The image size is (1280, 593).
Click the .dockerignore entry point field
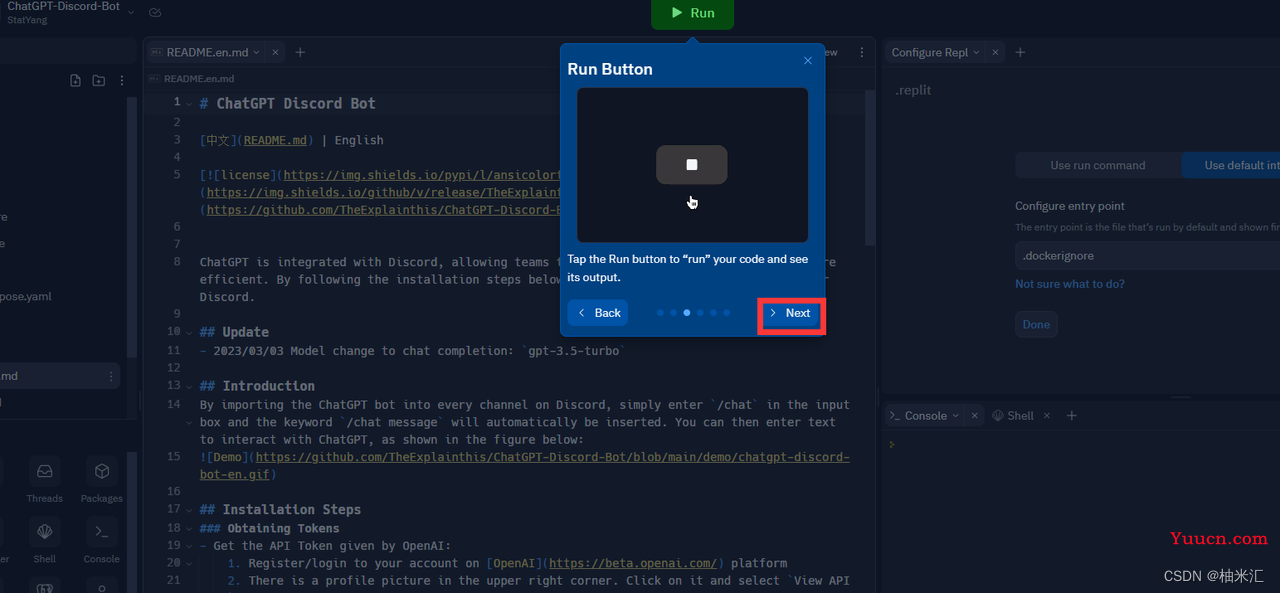1147,256
